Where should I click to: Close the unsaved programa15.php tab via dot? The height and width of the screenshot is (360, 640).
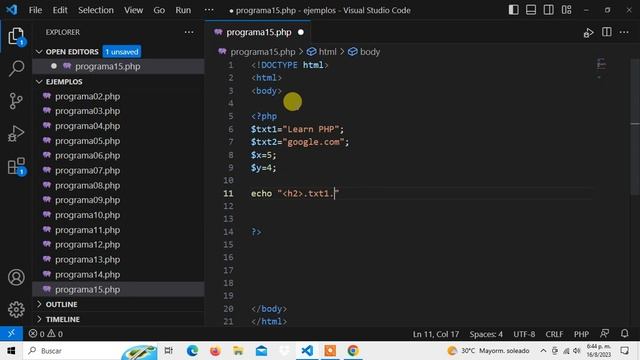pos(301,32)
